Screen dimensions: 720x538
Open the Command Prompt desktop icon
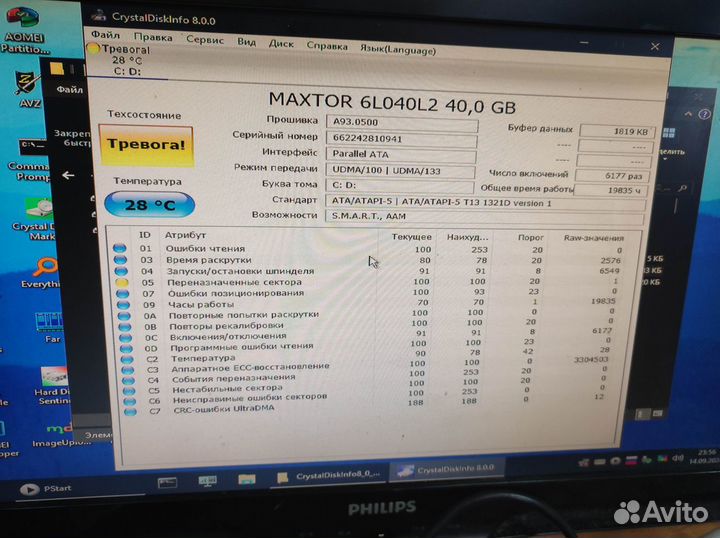[x=30, y=161]
